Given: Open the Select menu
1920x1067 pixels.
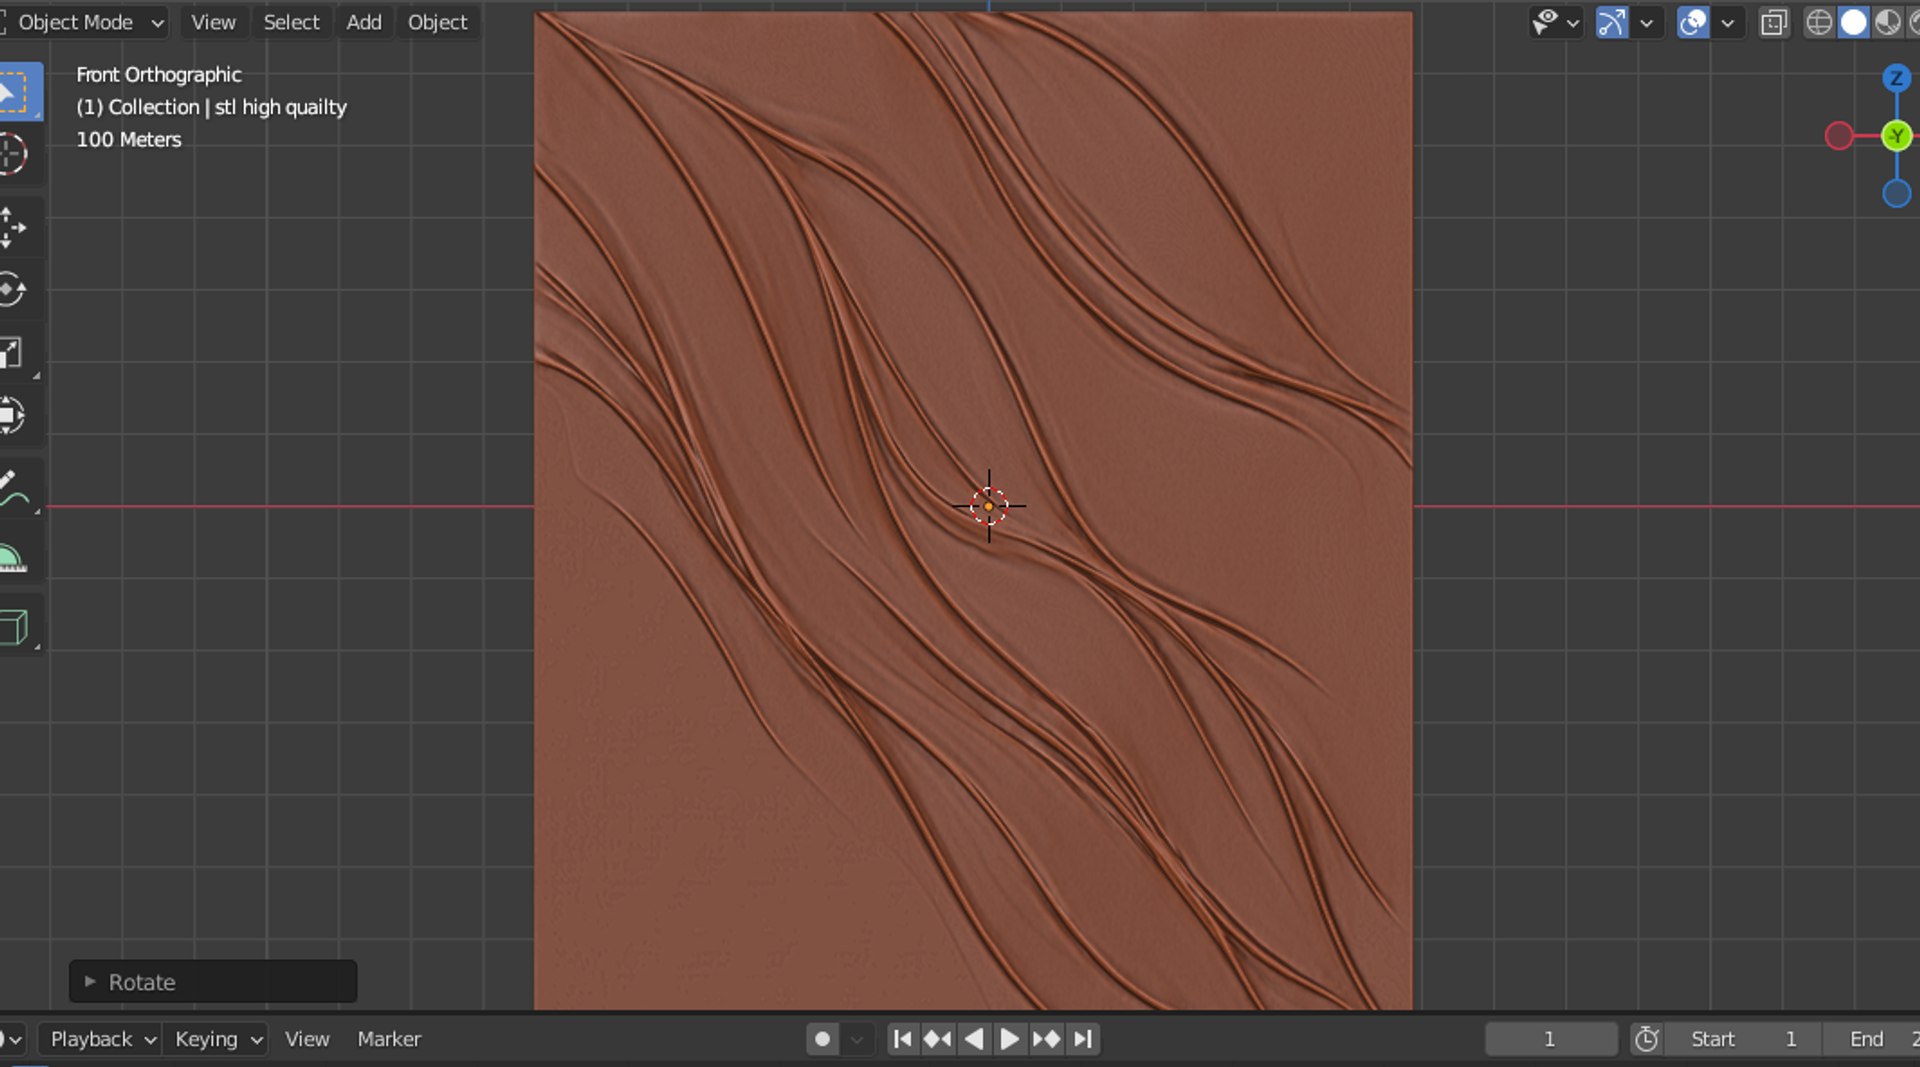Looking at the screenshot, I should pos(291,22).
